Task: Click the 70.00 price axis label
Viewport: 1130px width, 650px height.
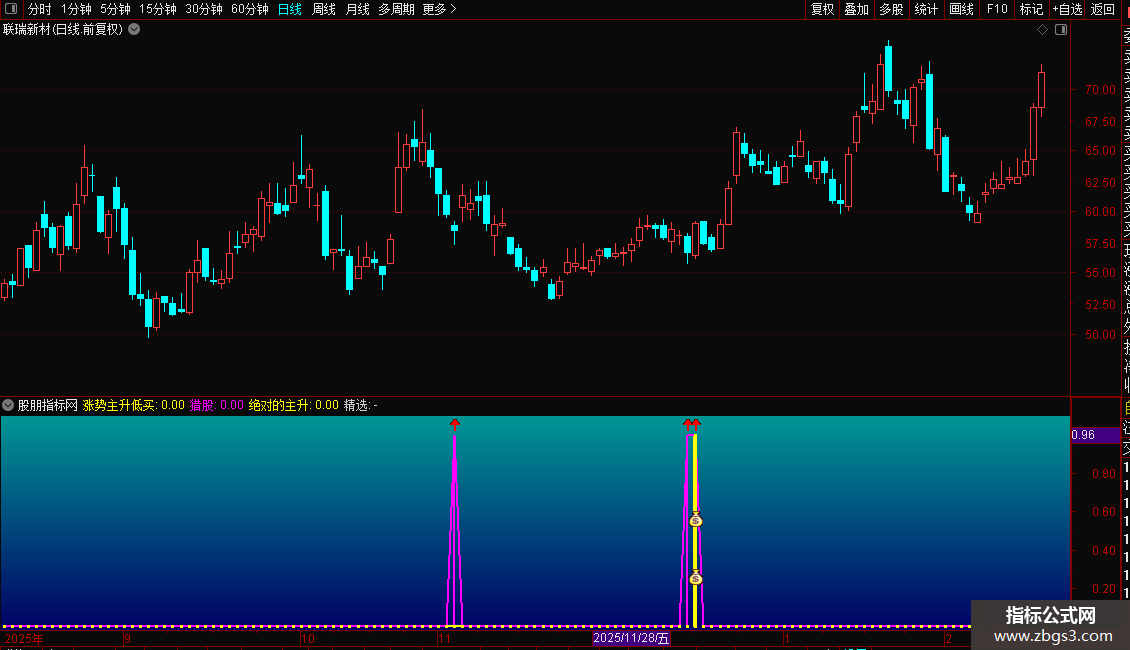Action: (1100, 89)
